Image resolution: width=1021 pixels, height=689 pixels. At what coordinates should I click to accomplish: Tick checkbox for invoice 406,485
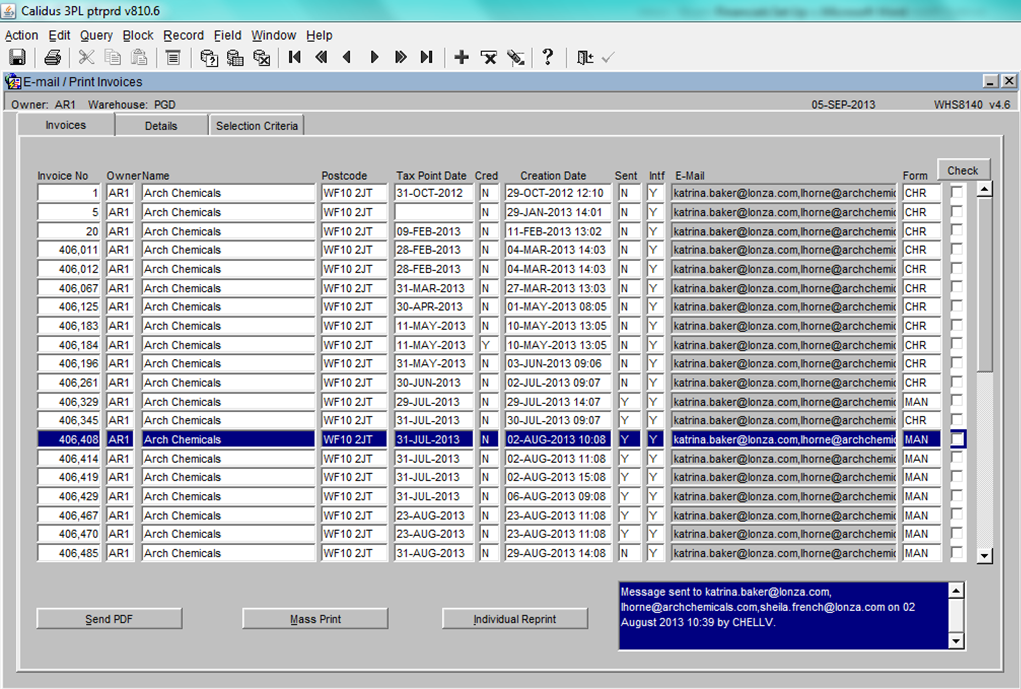point(957,552)
